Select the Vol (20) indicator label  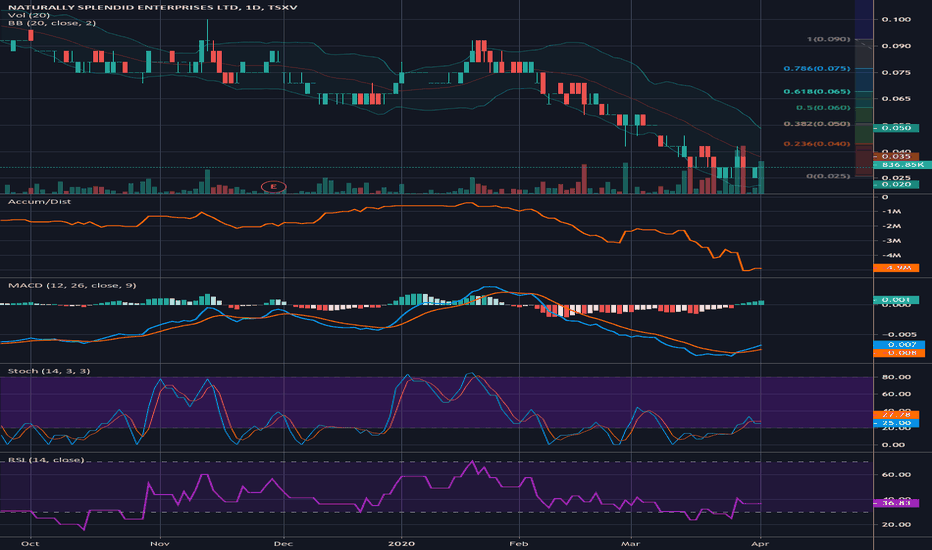[29, 15]
